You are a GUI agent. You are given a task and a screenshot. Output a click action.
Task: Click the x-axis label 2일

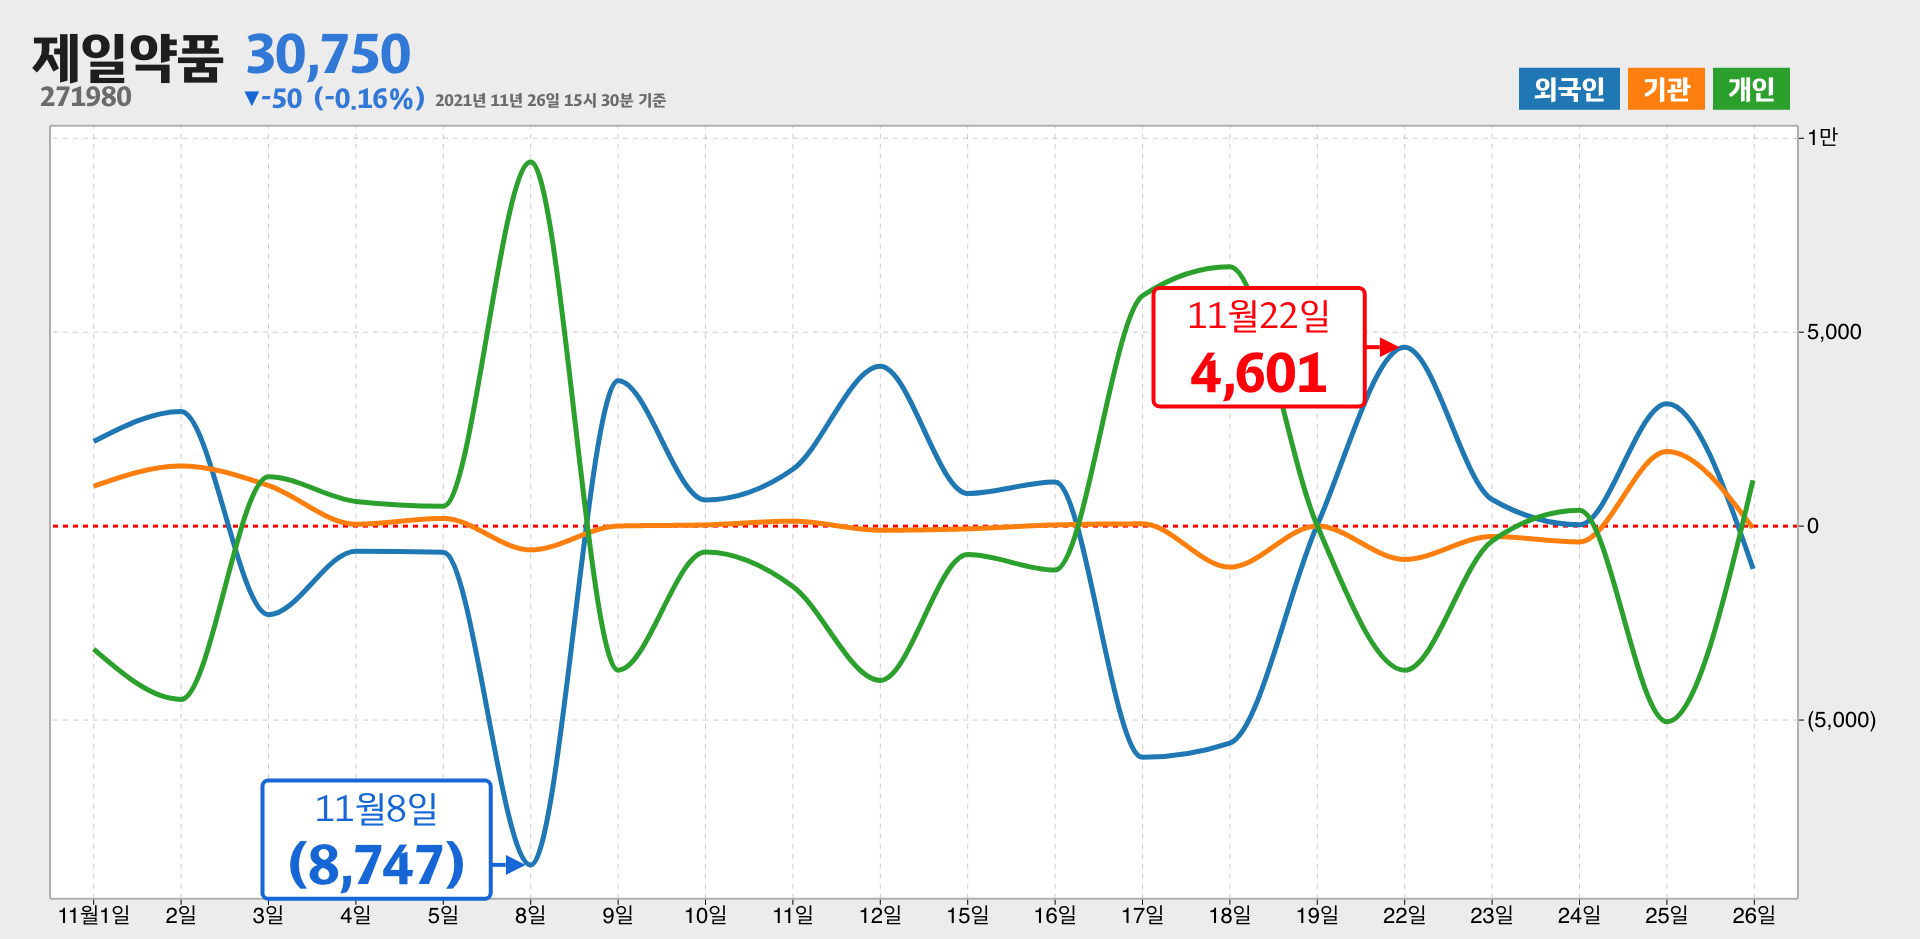pyautogui.click(x=181, y=915)
